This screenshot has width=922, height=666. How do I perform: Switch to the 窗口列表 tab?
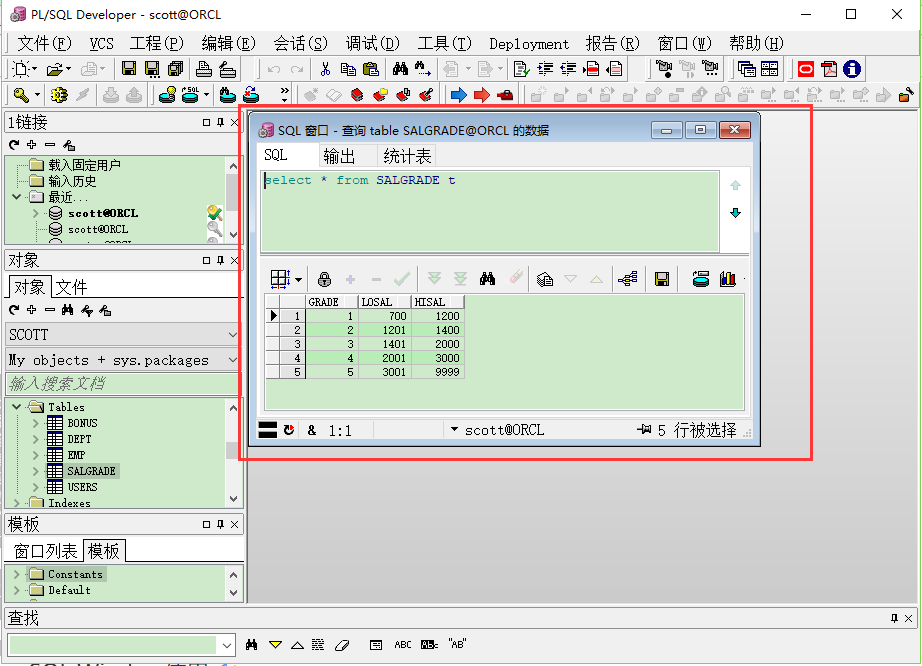coord(45,551)
